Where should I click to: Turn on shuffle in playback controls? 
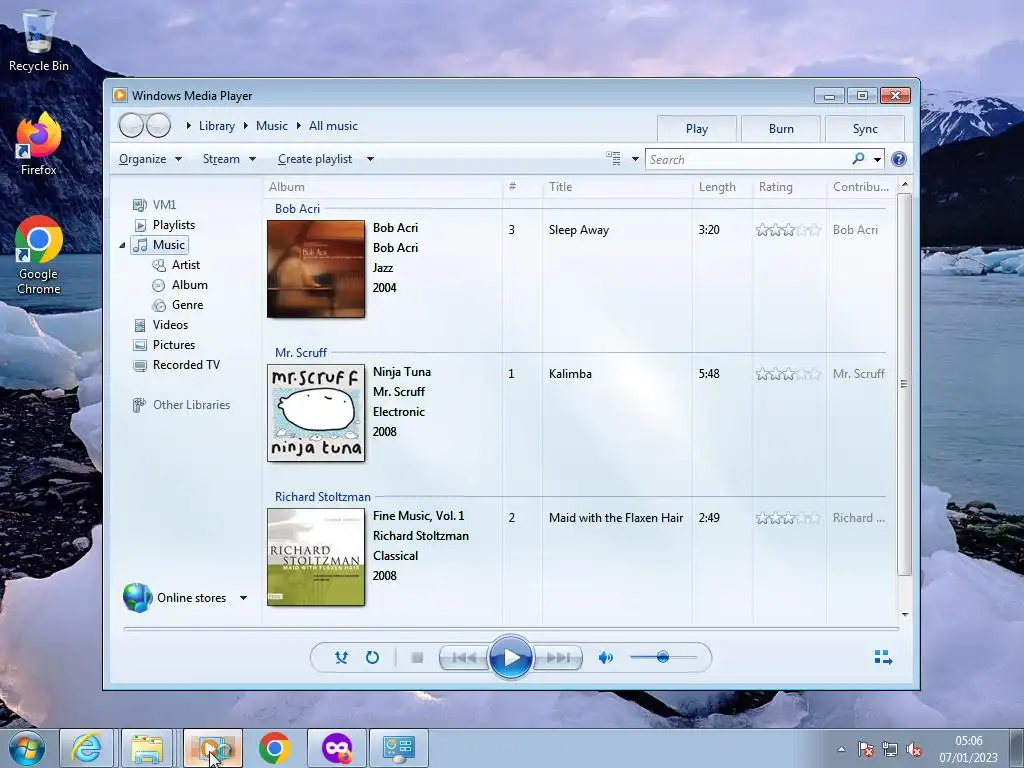click(341, 658)
